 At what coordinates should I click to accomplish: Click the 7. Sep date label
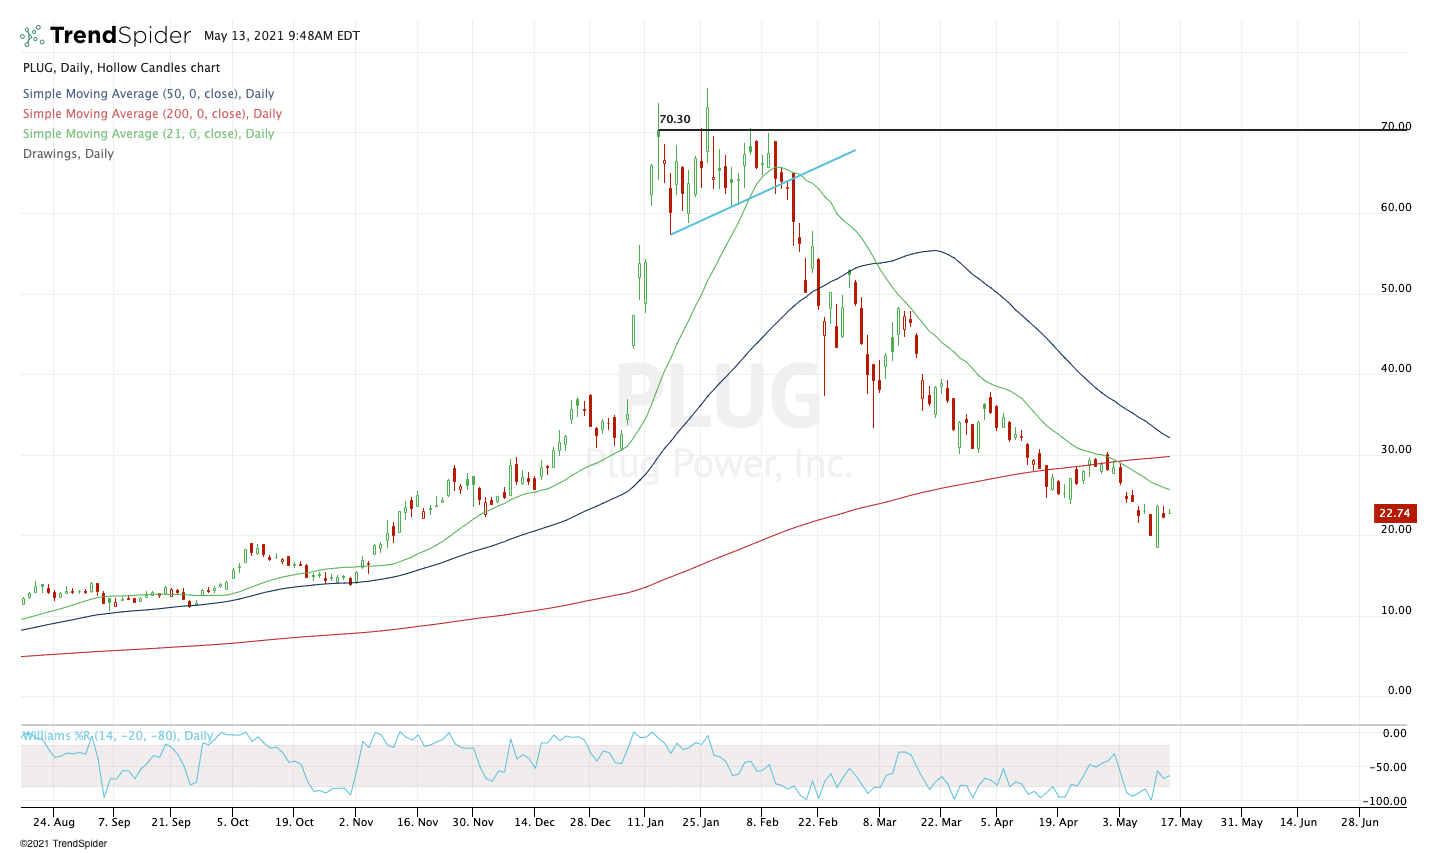(114, 823)
